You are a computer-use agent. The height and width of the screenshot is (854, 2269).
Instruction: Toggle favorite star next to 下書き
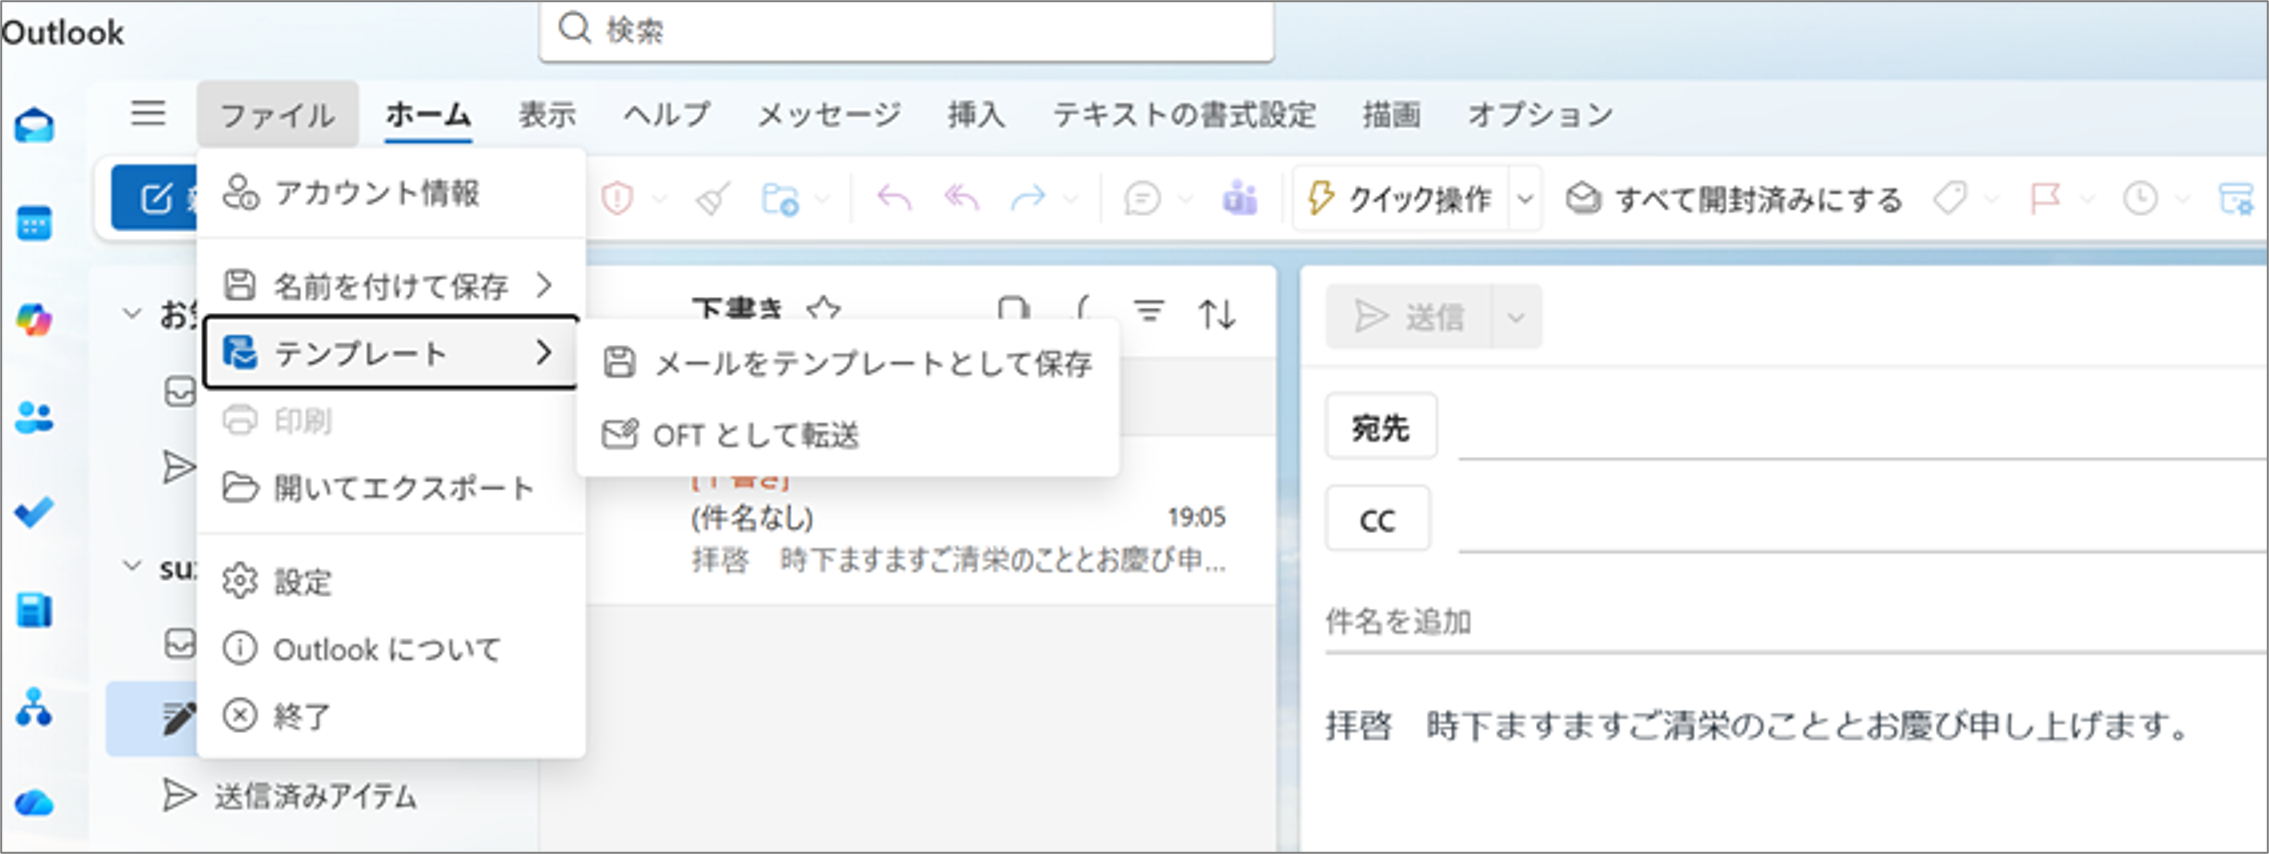coord(824,310)
